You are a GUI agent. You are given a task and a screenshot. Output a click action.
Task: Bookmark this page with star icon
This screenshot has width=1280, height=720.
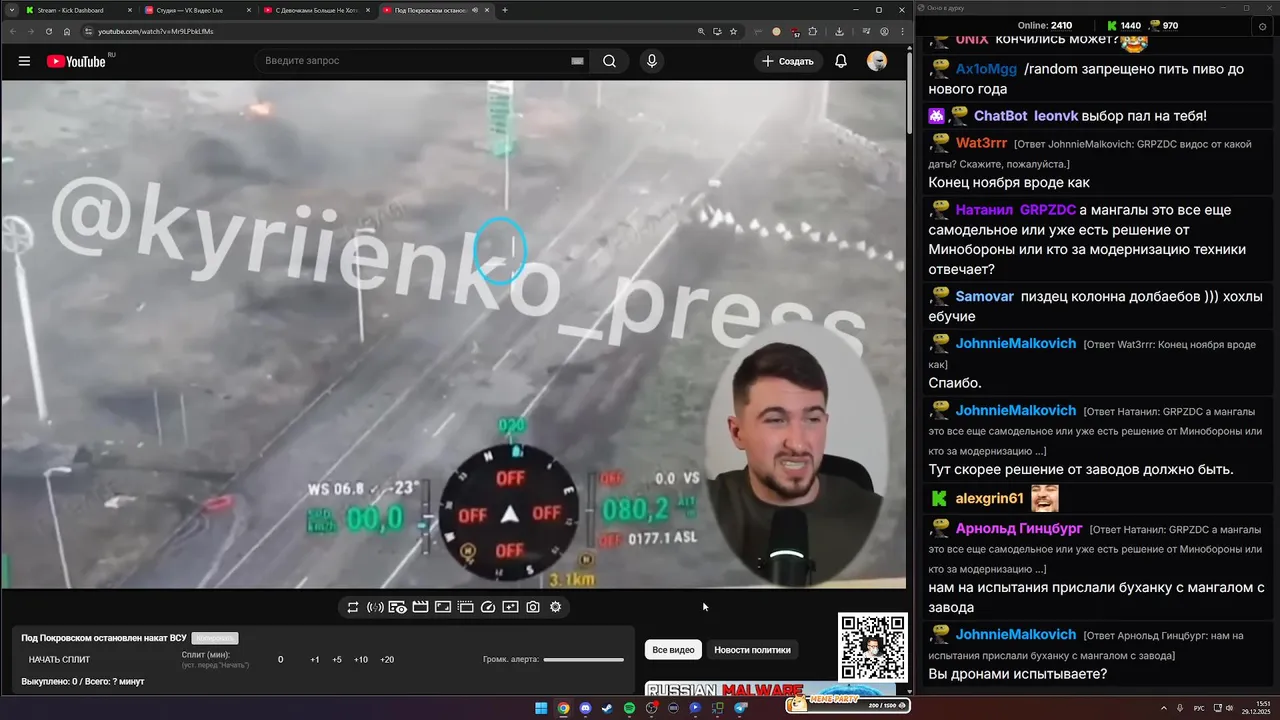point(733,31)
